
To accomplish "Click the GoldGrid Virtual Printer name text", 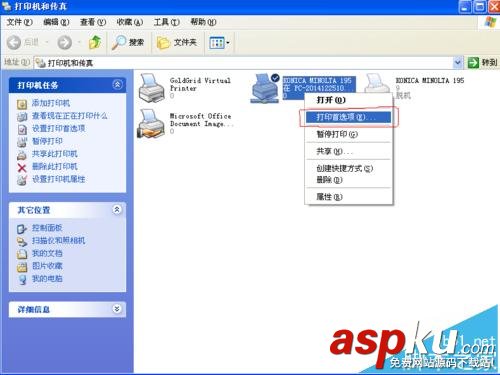I will [x=200, y=84].
